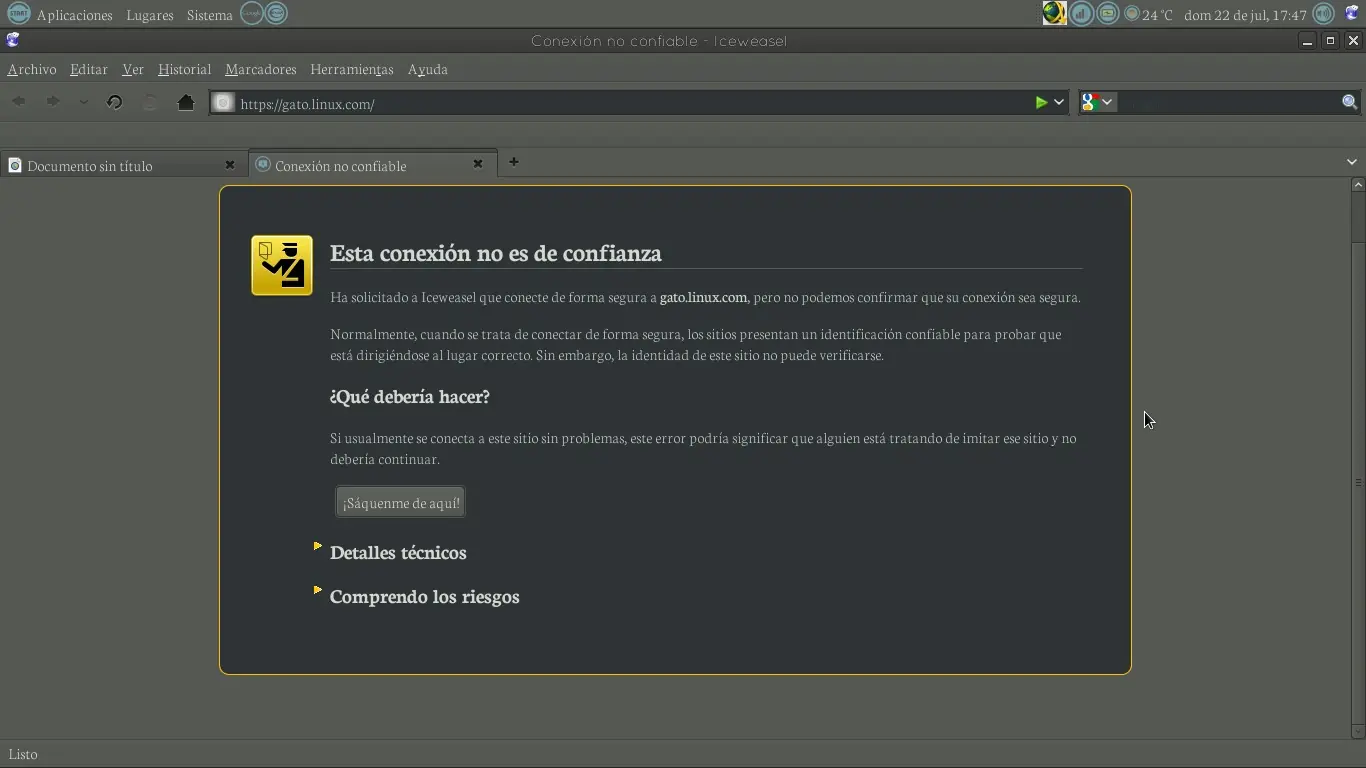Click the Iceweasel icon at panel's right end

point(1352,13)
